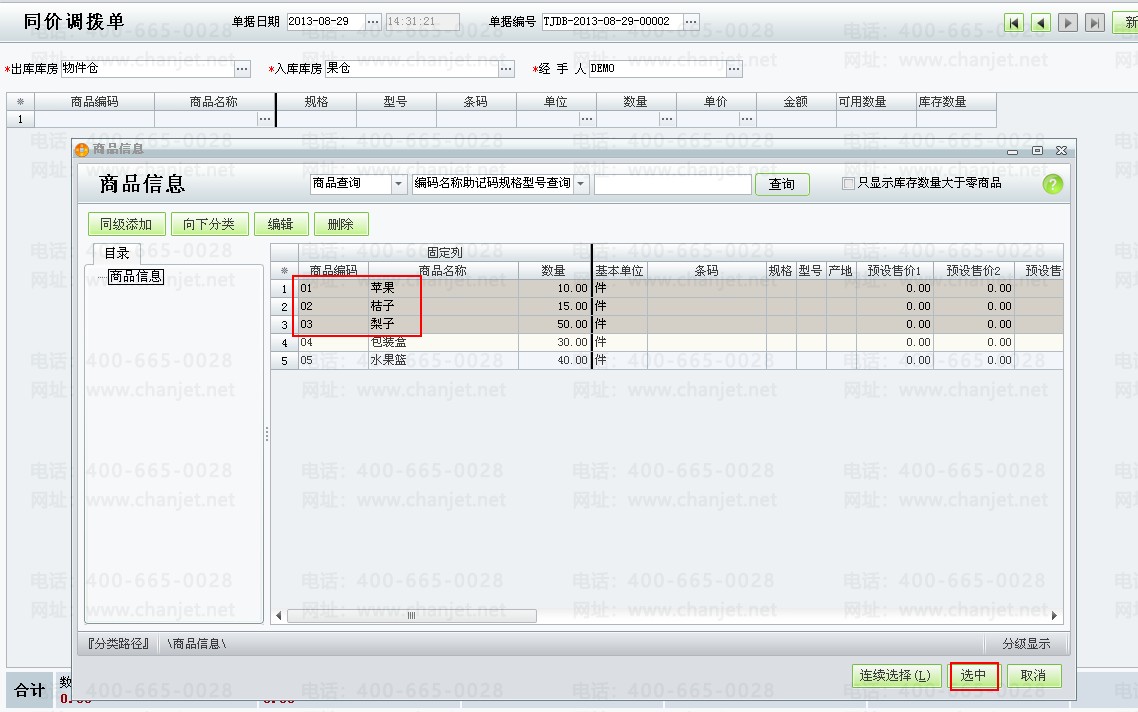Go to the next record arrow
This screenshot has height=712, width=1138.
[1068, 23]
